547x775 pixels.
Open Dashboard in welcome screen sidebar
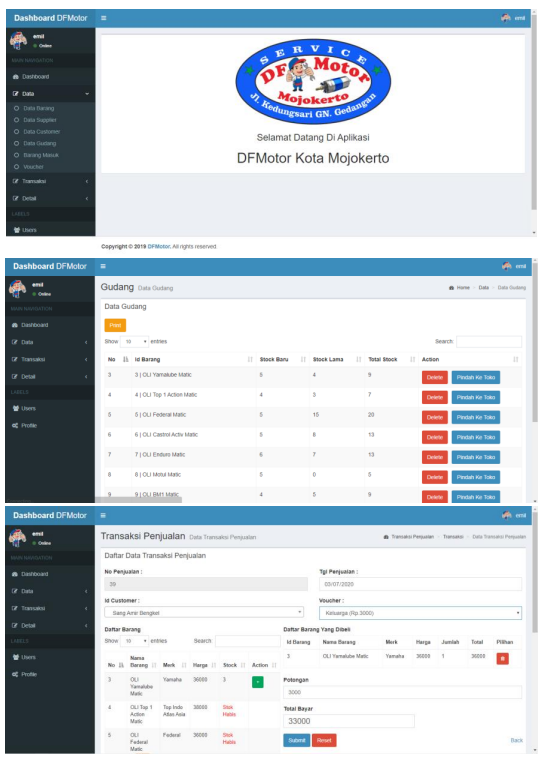(x=35, y=77)
